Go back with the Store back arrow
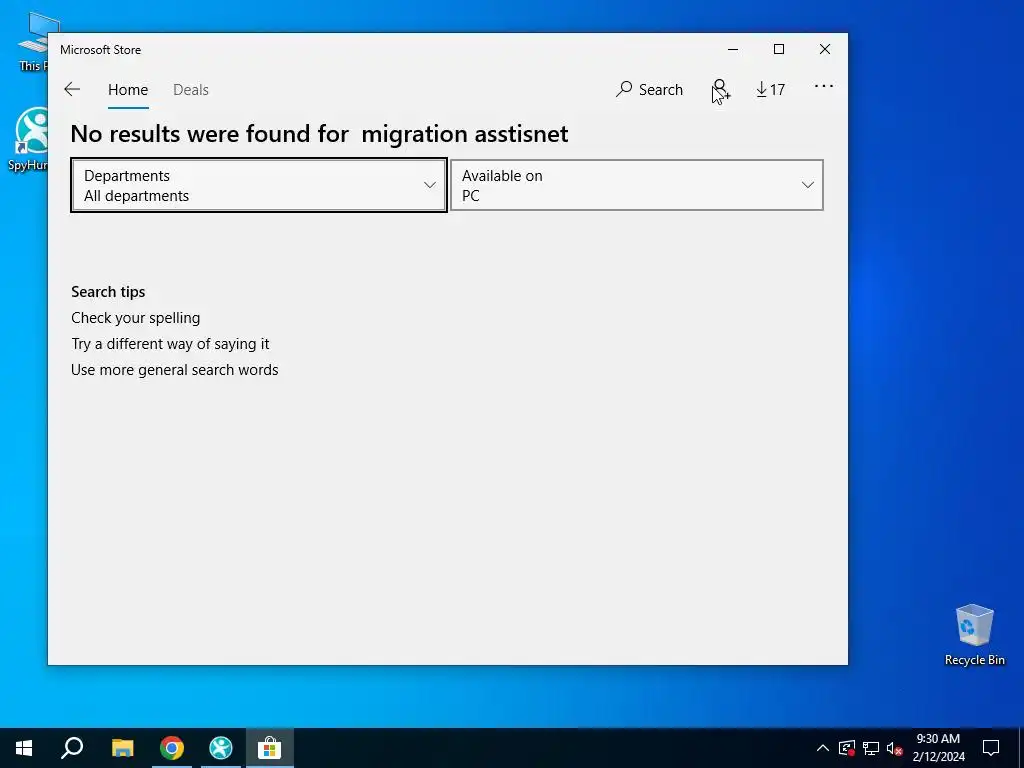 click(72, 89)
